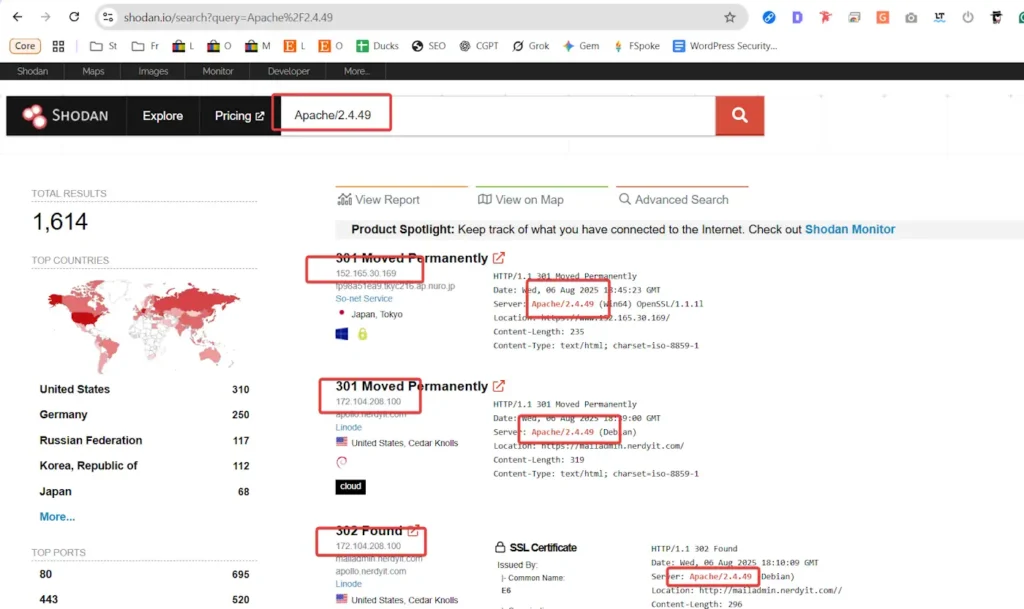Open external link icon beside 302 Found
Screen dimensions: 1024x609
(413, 531)
